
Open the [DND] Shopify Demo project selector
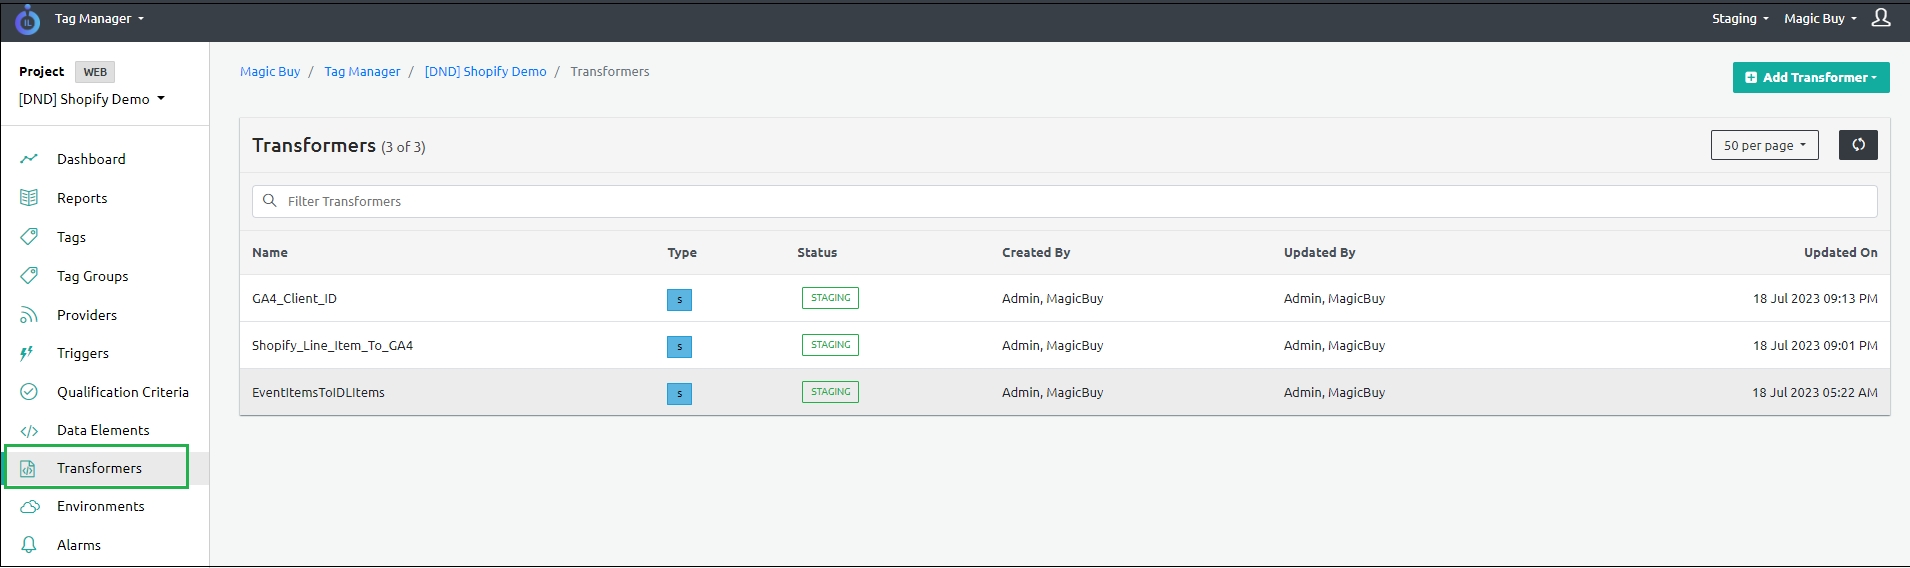coord(91,99)
